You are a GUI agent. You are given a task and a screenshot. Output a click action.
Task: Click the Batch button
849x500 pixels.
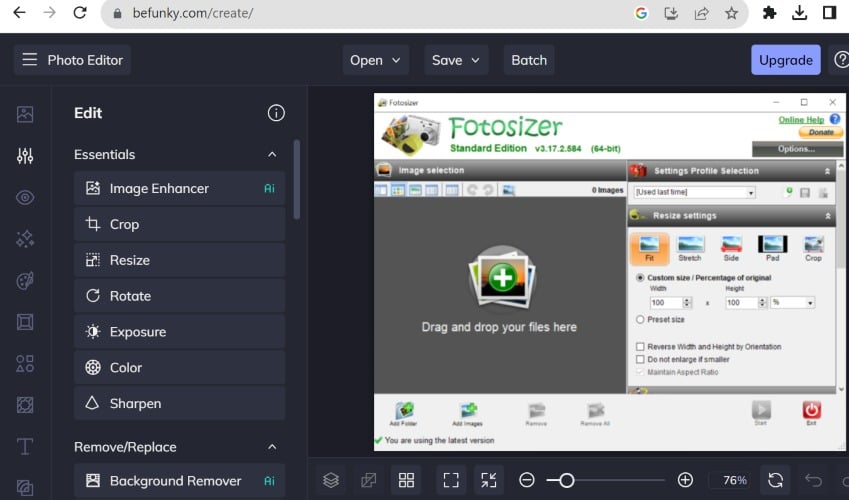[x=529, y=60]
